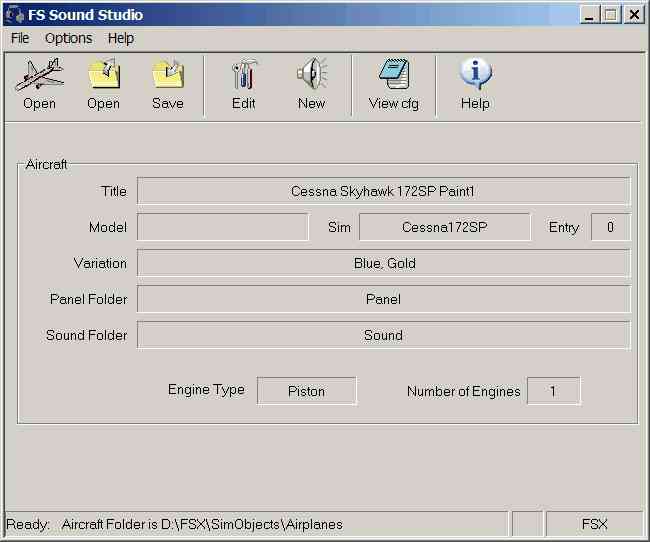Click the Open folder icon
650x542 pixels.
click(104, 73)
